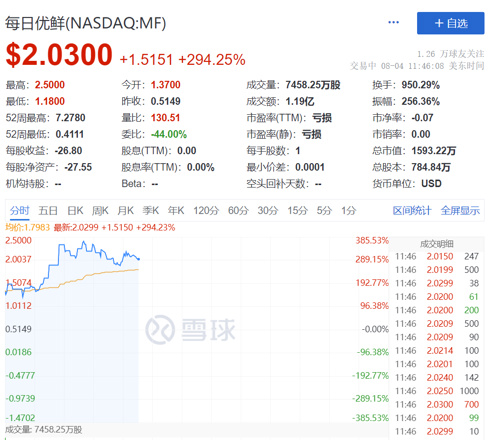Click the trade row priced 2.0199

(437, 270)
